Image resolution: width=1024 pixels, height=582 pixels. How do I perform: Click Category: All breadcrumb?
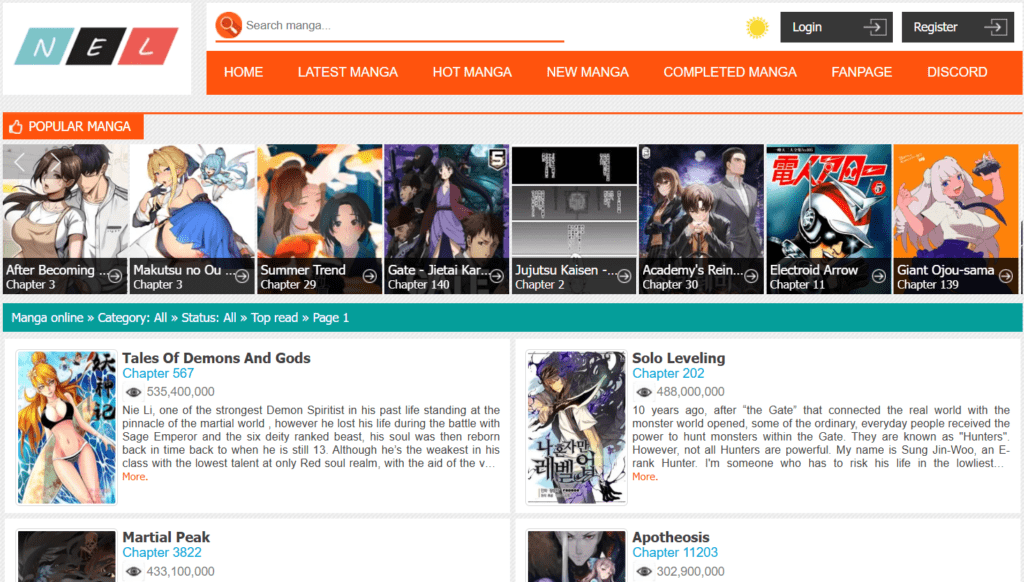133,318
